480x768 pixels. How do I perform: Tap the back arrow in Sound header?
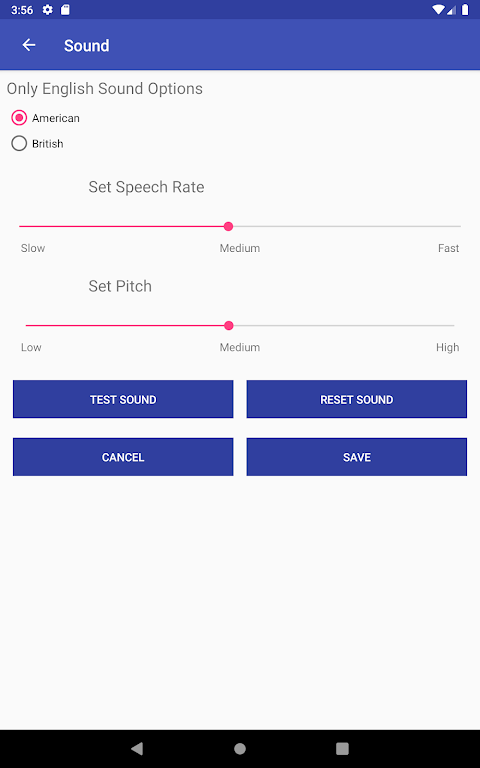[x=29, y=46]
